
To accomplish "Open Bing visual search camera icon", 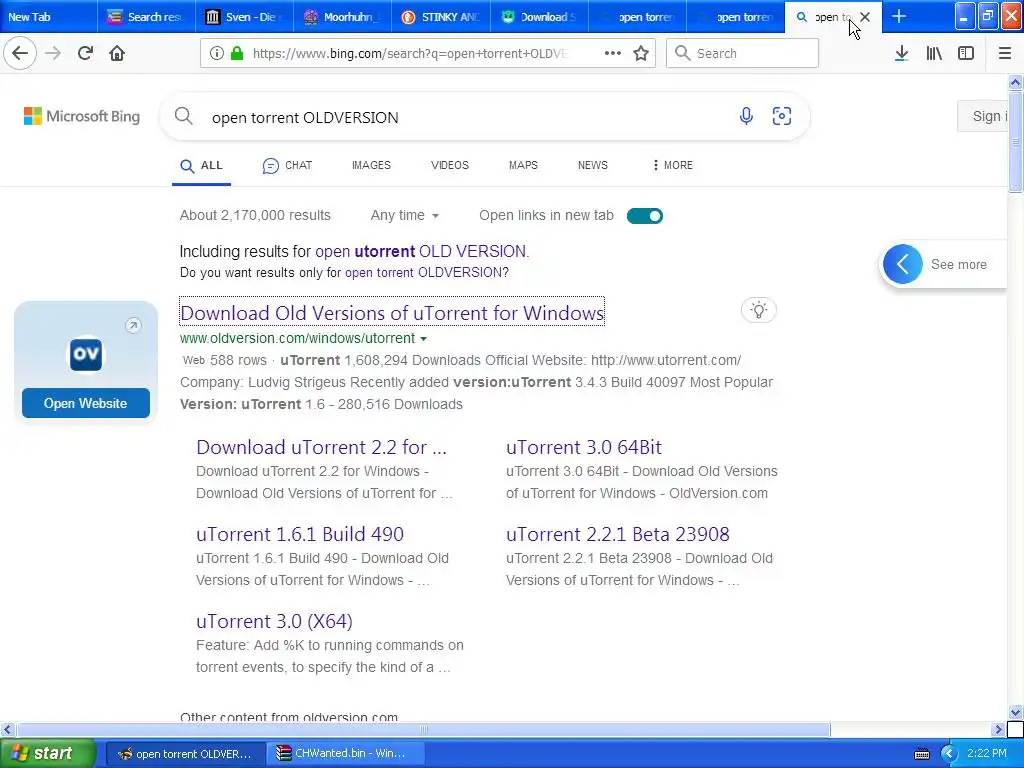I will (782, 116).
